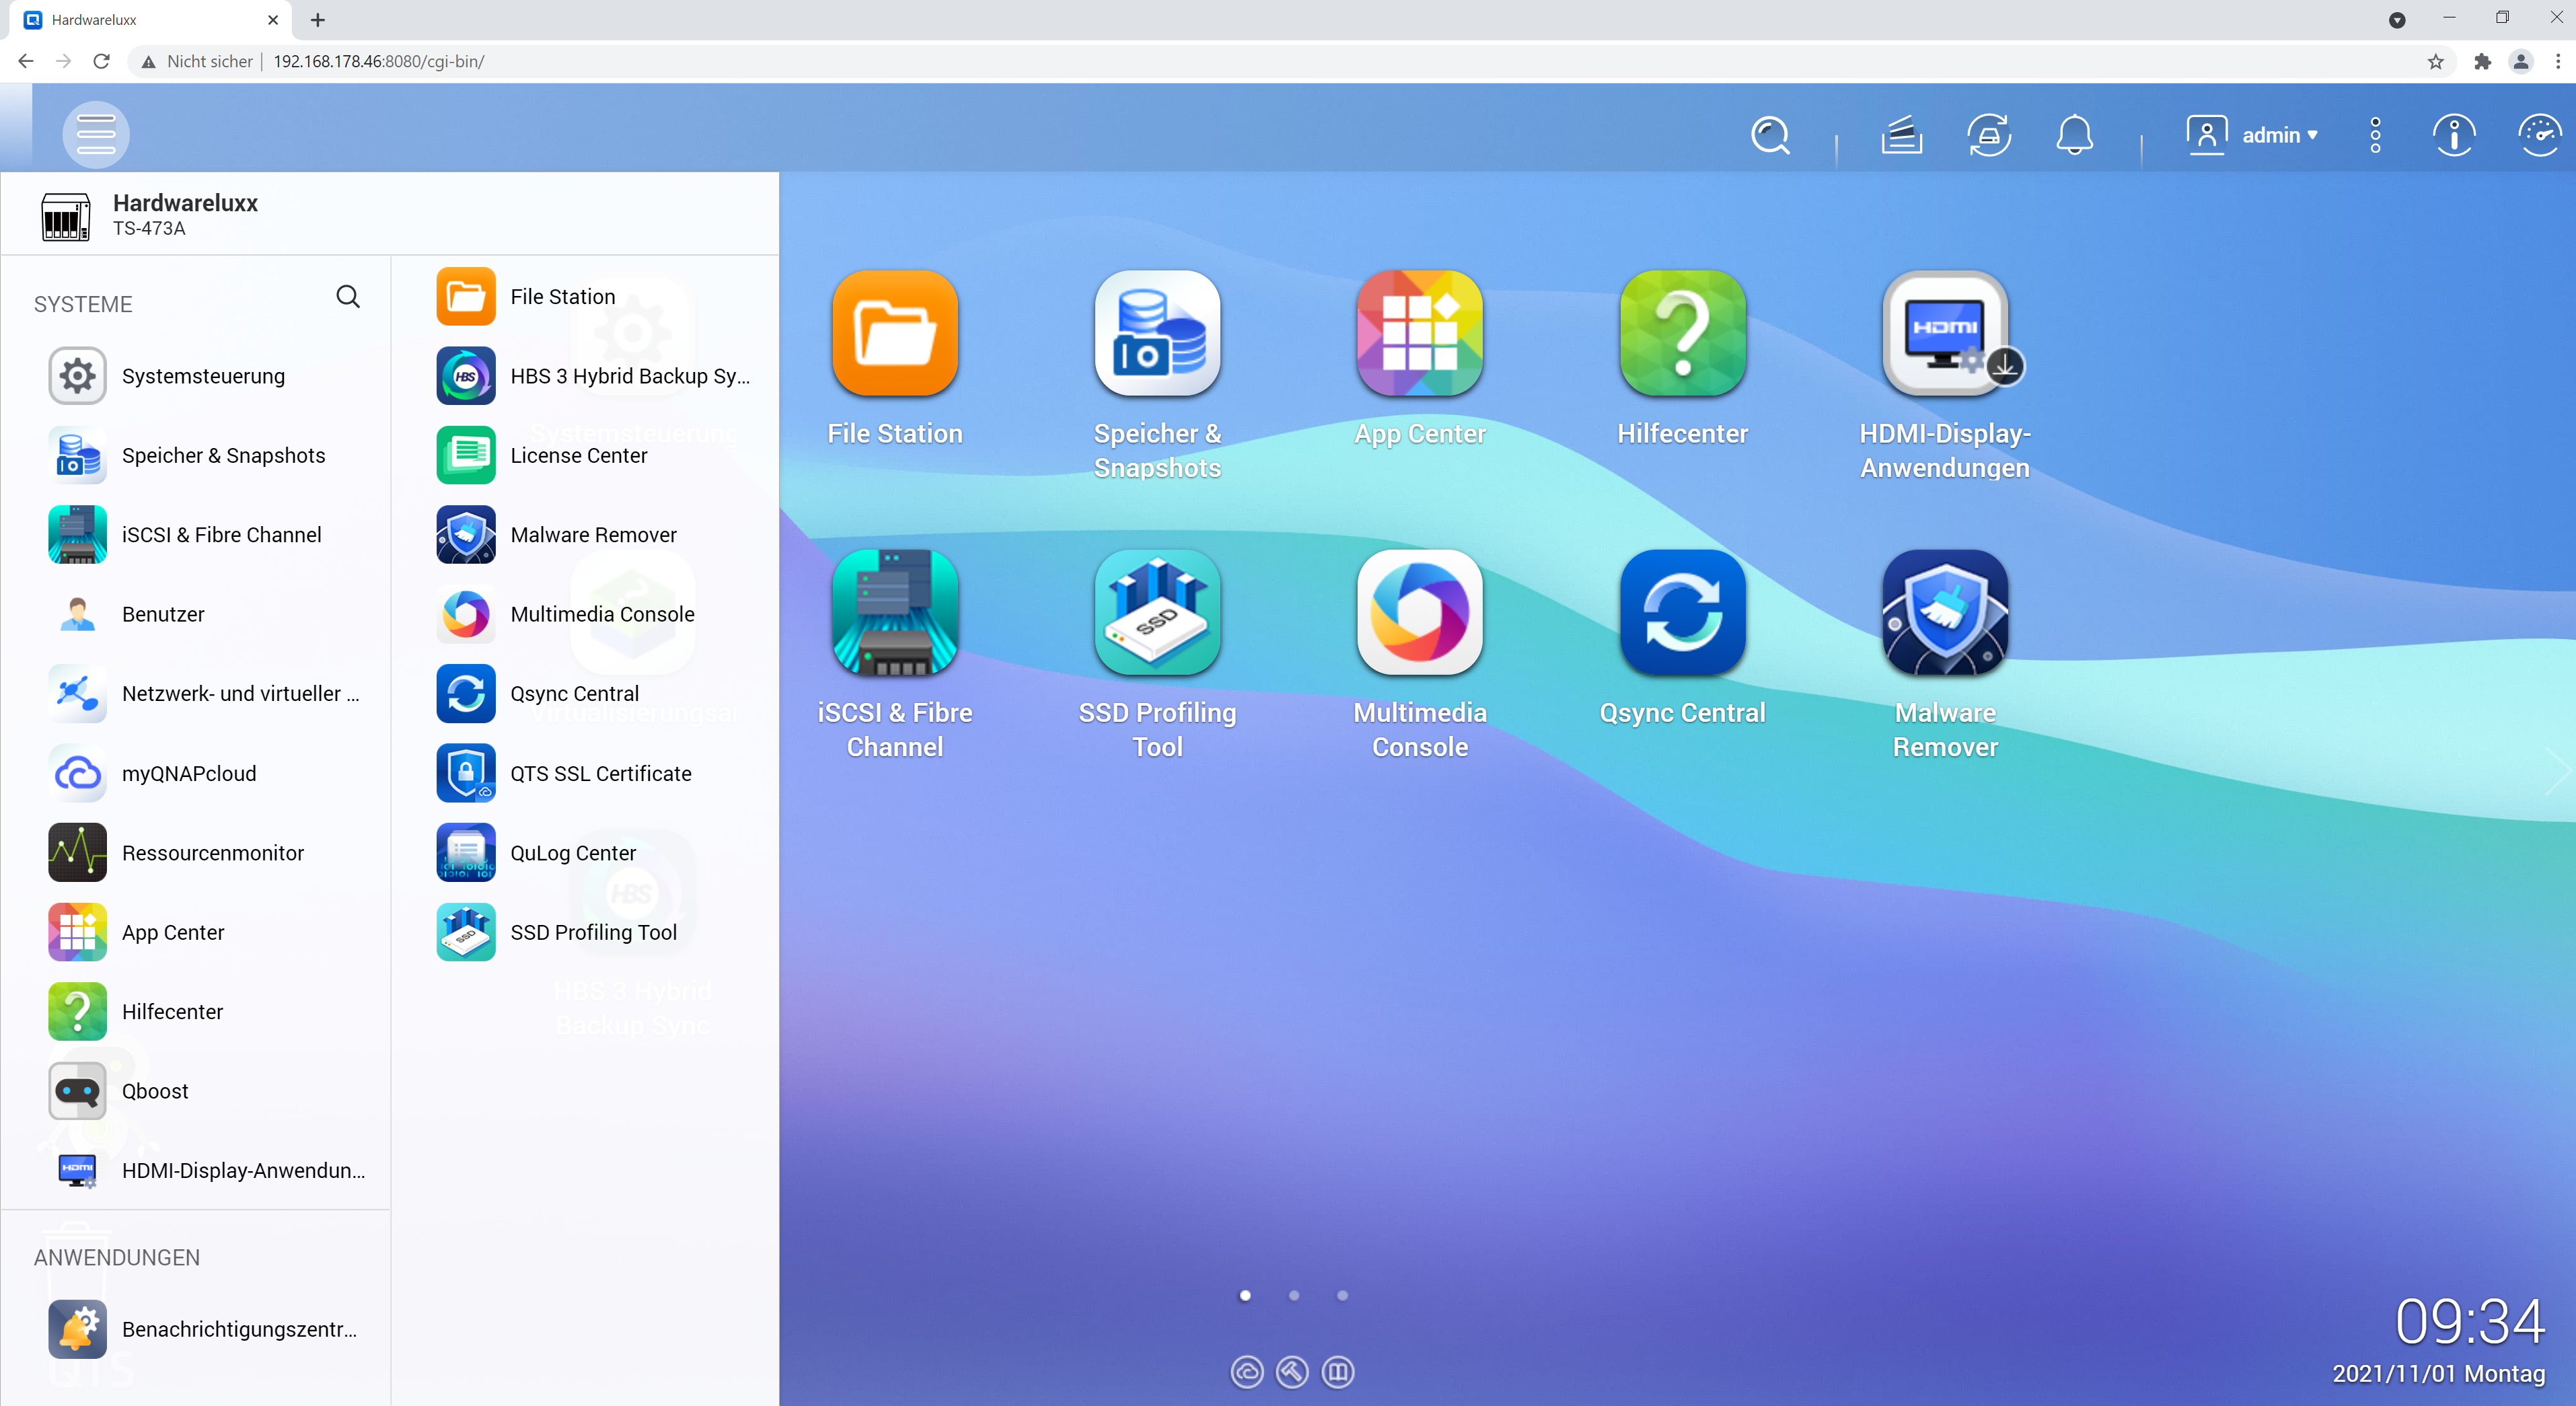2576x1406 pixels.
Task: Launch SSD Profiling Tool desktop shortcut
Action: click(1157, 612)
